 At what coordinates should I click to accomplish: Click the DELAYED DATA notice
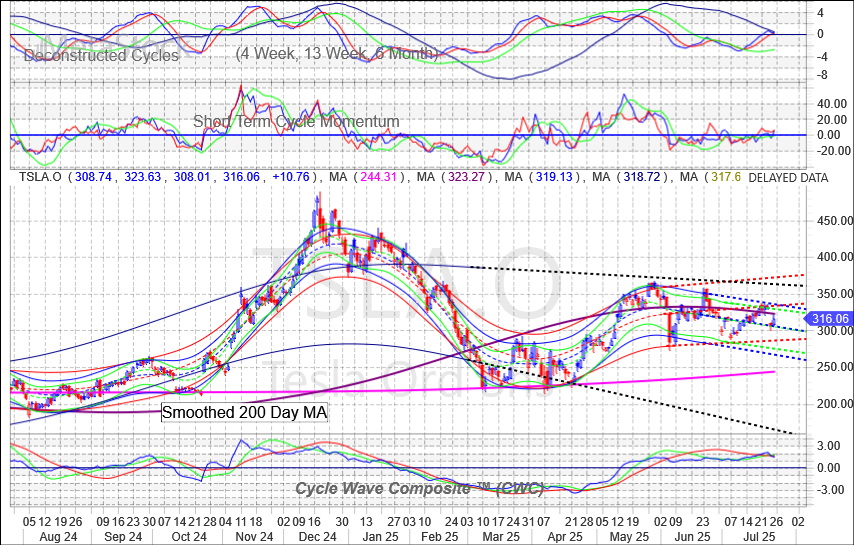click(788, 177)
